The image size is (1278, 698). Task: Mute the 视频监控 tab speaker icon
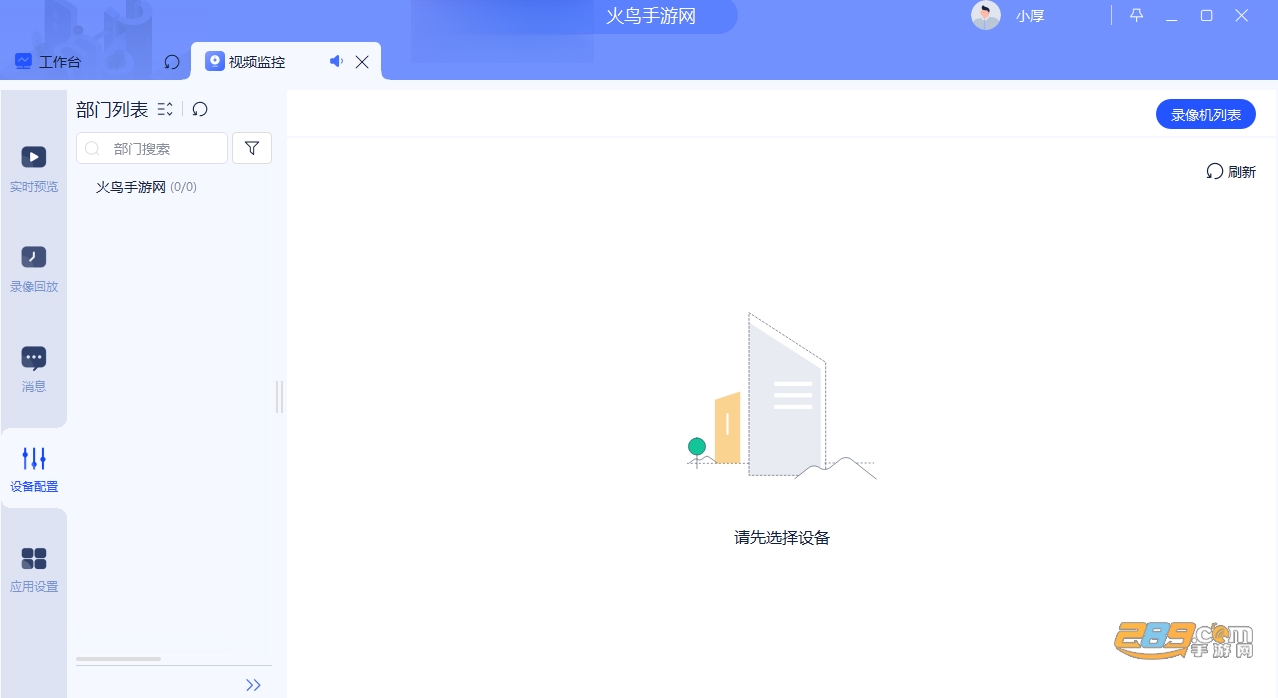[x=336, y=62]
